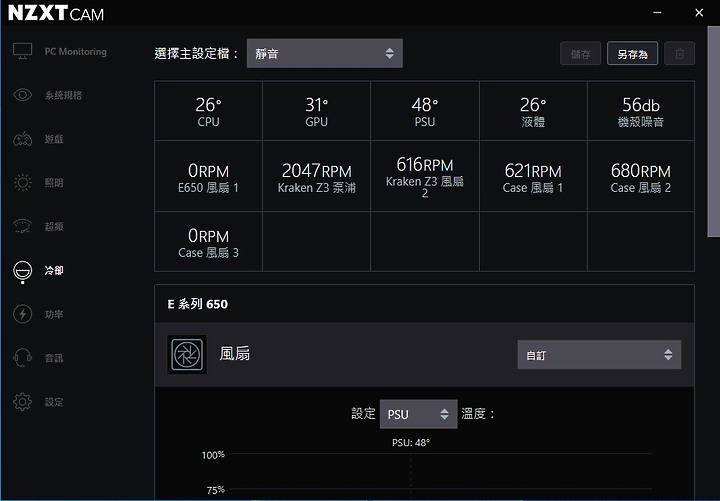Viewport: 720px width, 501px height.
Task: Click the PC Monitoring monitor icon
Action: tap(22, 51)
